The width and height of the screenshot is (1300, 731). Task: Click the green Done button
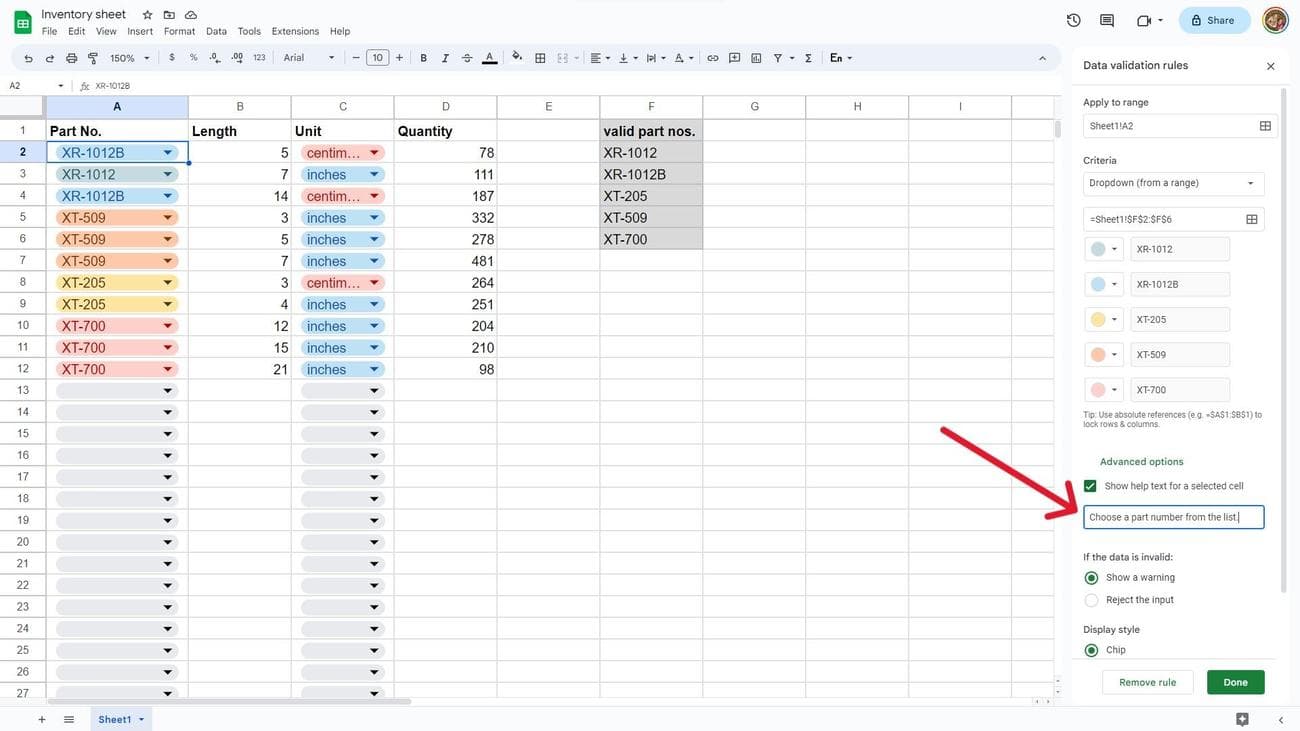click(x=1235, y=682)
